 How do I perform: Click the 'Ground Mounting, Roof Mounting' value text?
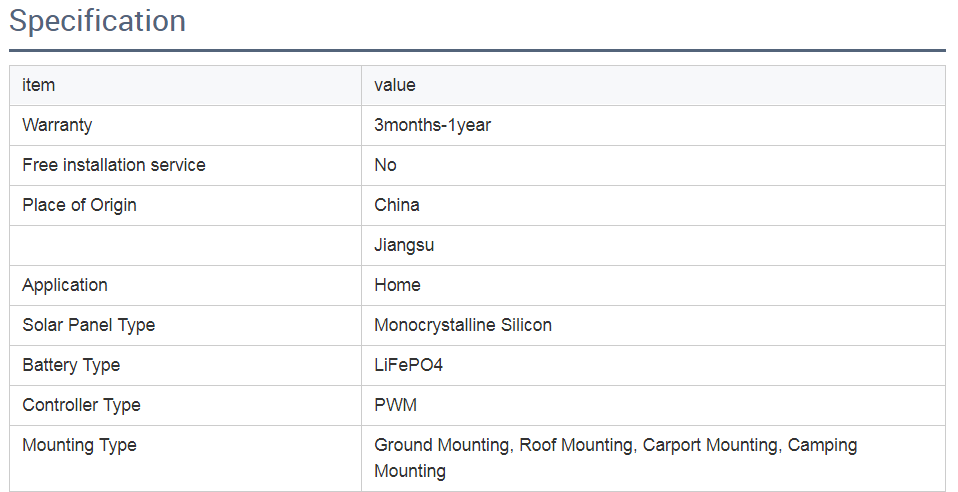(x=503, y=445)
